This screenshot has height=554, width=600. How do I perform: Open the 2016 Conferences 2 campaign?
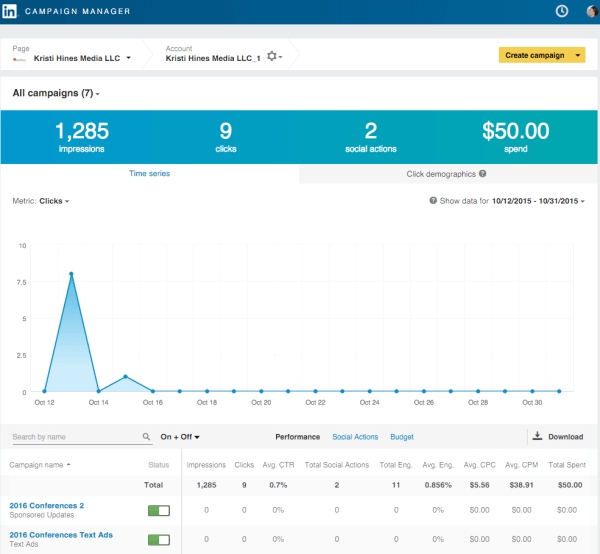coord(47,505)
